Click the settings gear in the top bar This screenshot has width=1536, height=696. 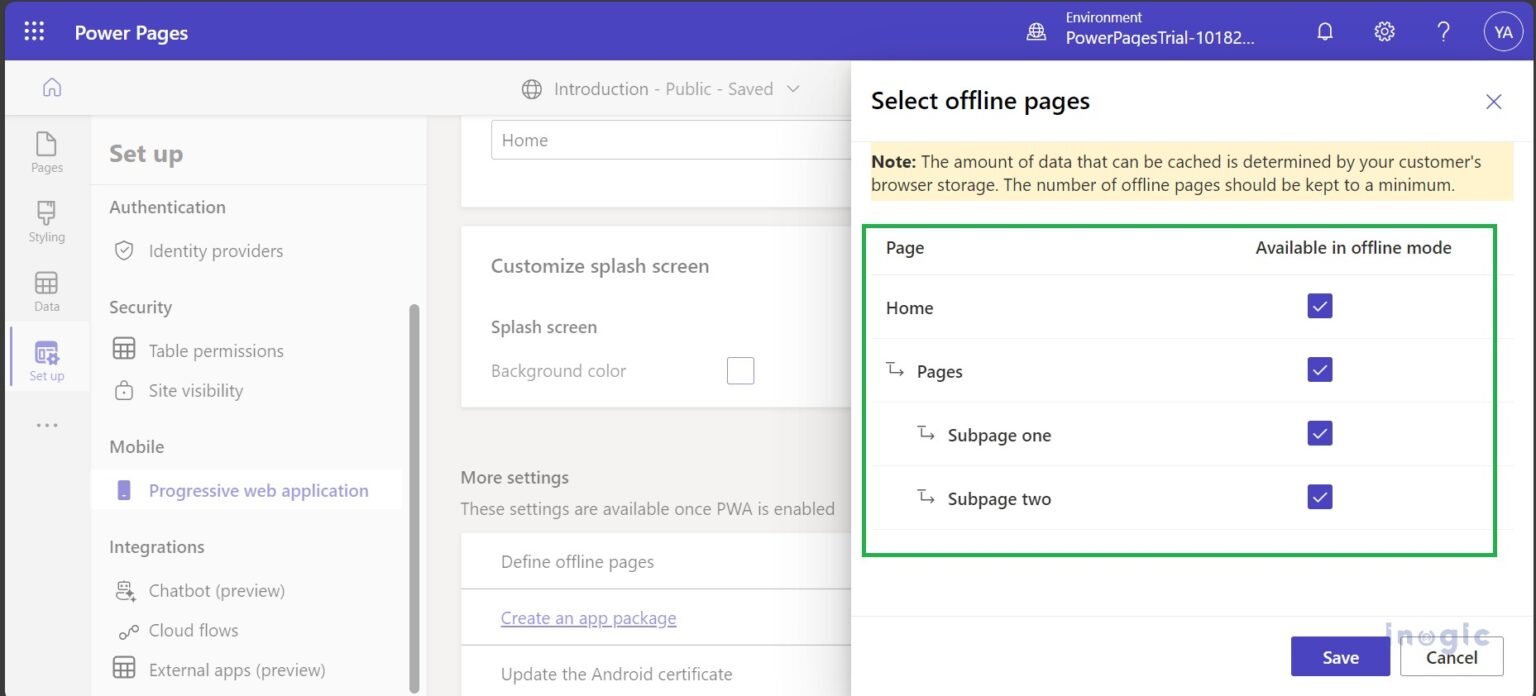(x=1384, y=31)
